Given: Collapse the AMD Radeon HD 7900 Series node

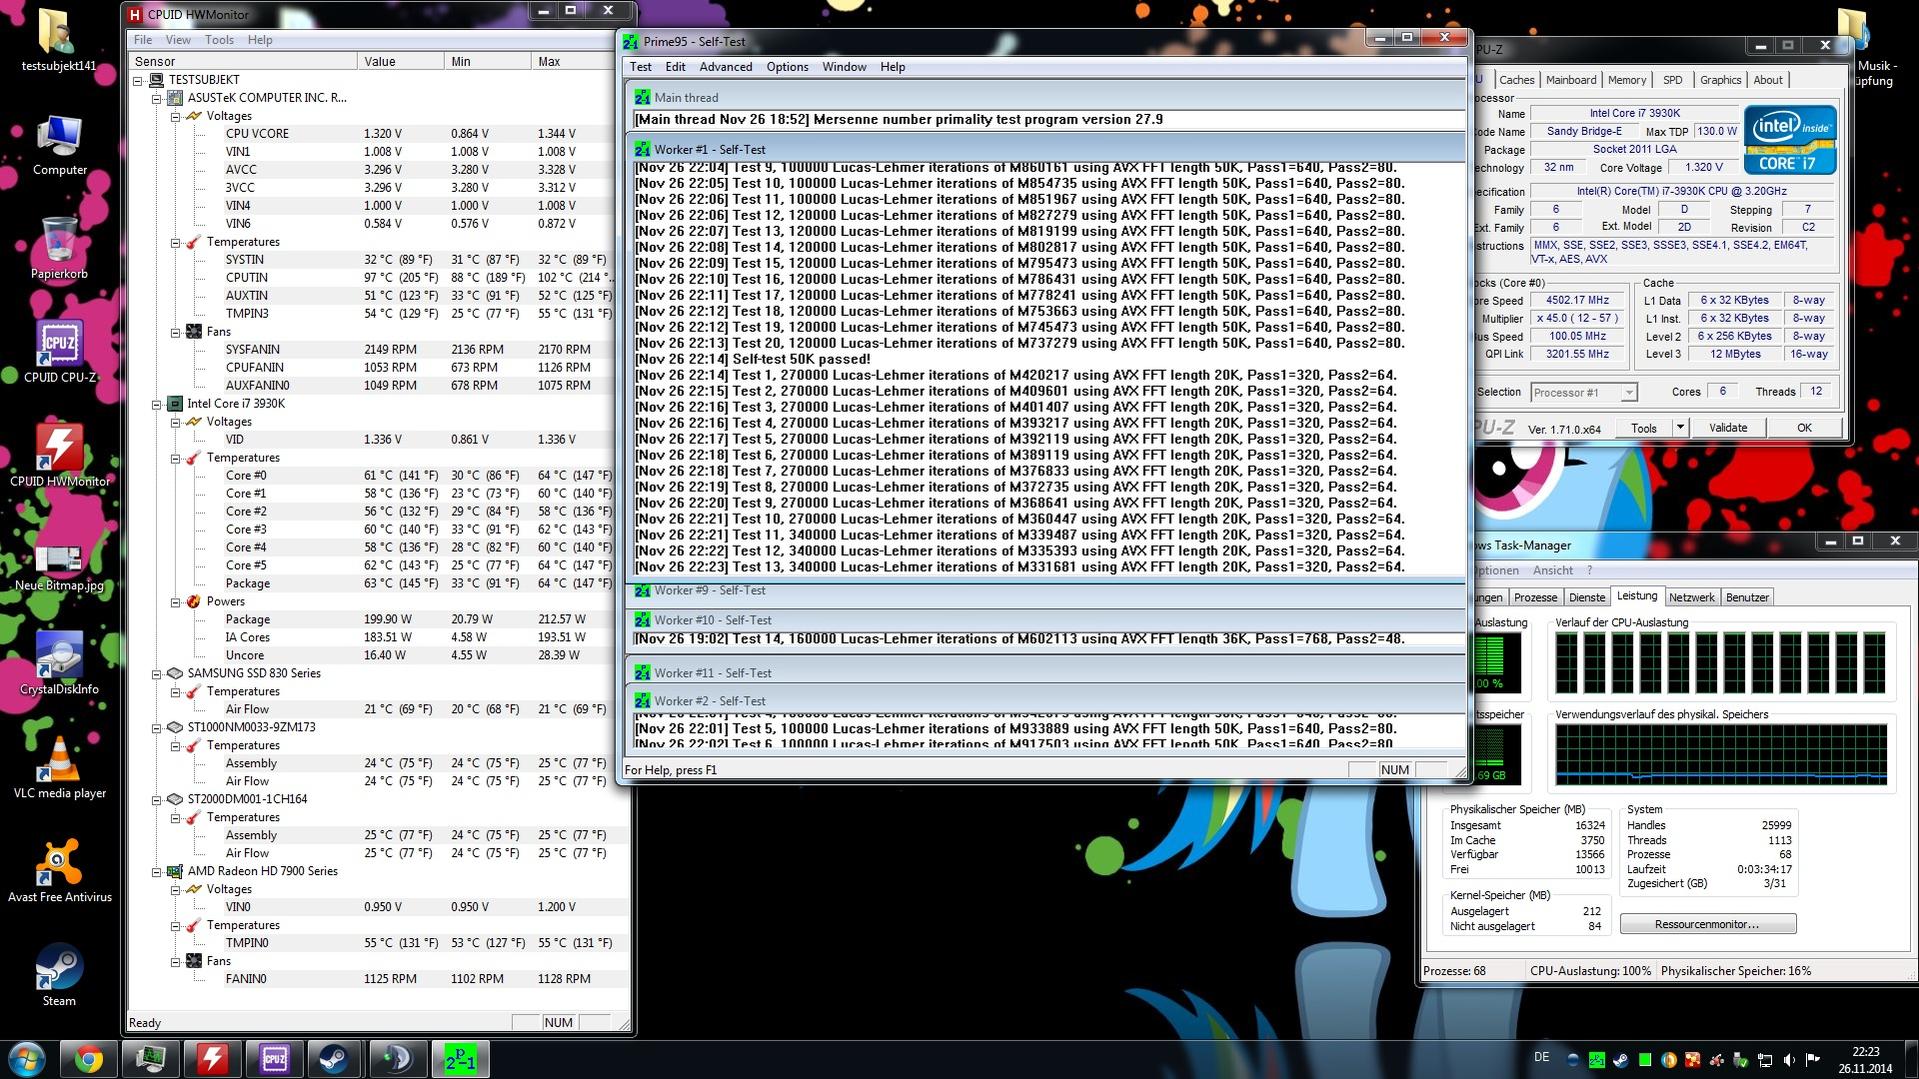Looking at the screenshot, I should point(157,872).
